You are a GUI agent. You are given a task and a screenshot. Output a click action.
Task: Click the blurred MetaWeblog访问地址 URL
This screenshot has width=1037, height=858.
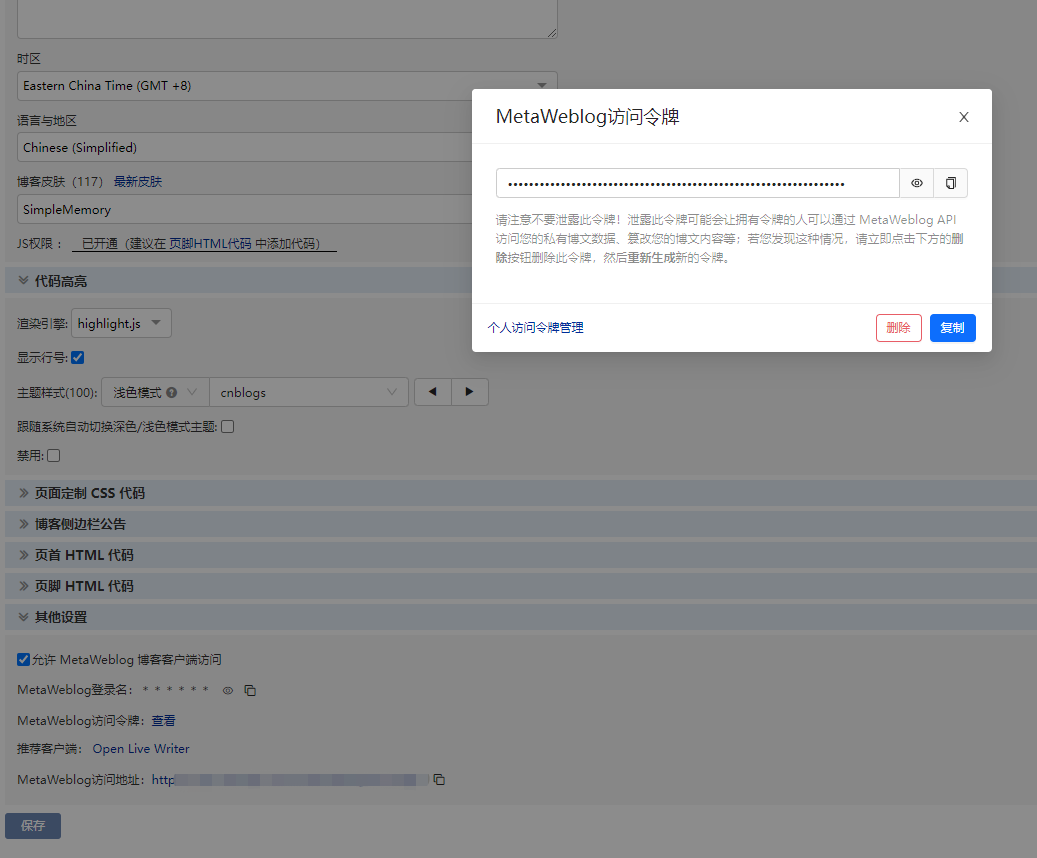point(290,780)
